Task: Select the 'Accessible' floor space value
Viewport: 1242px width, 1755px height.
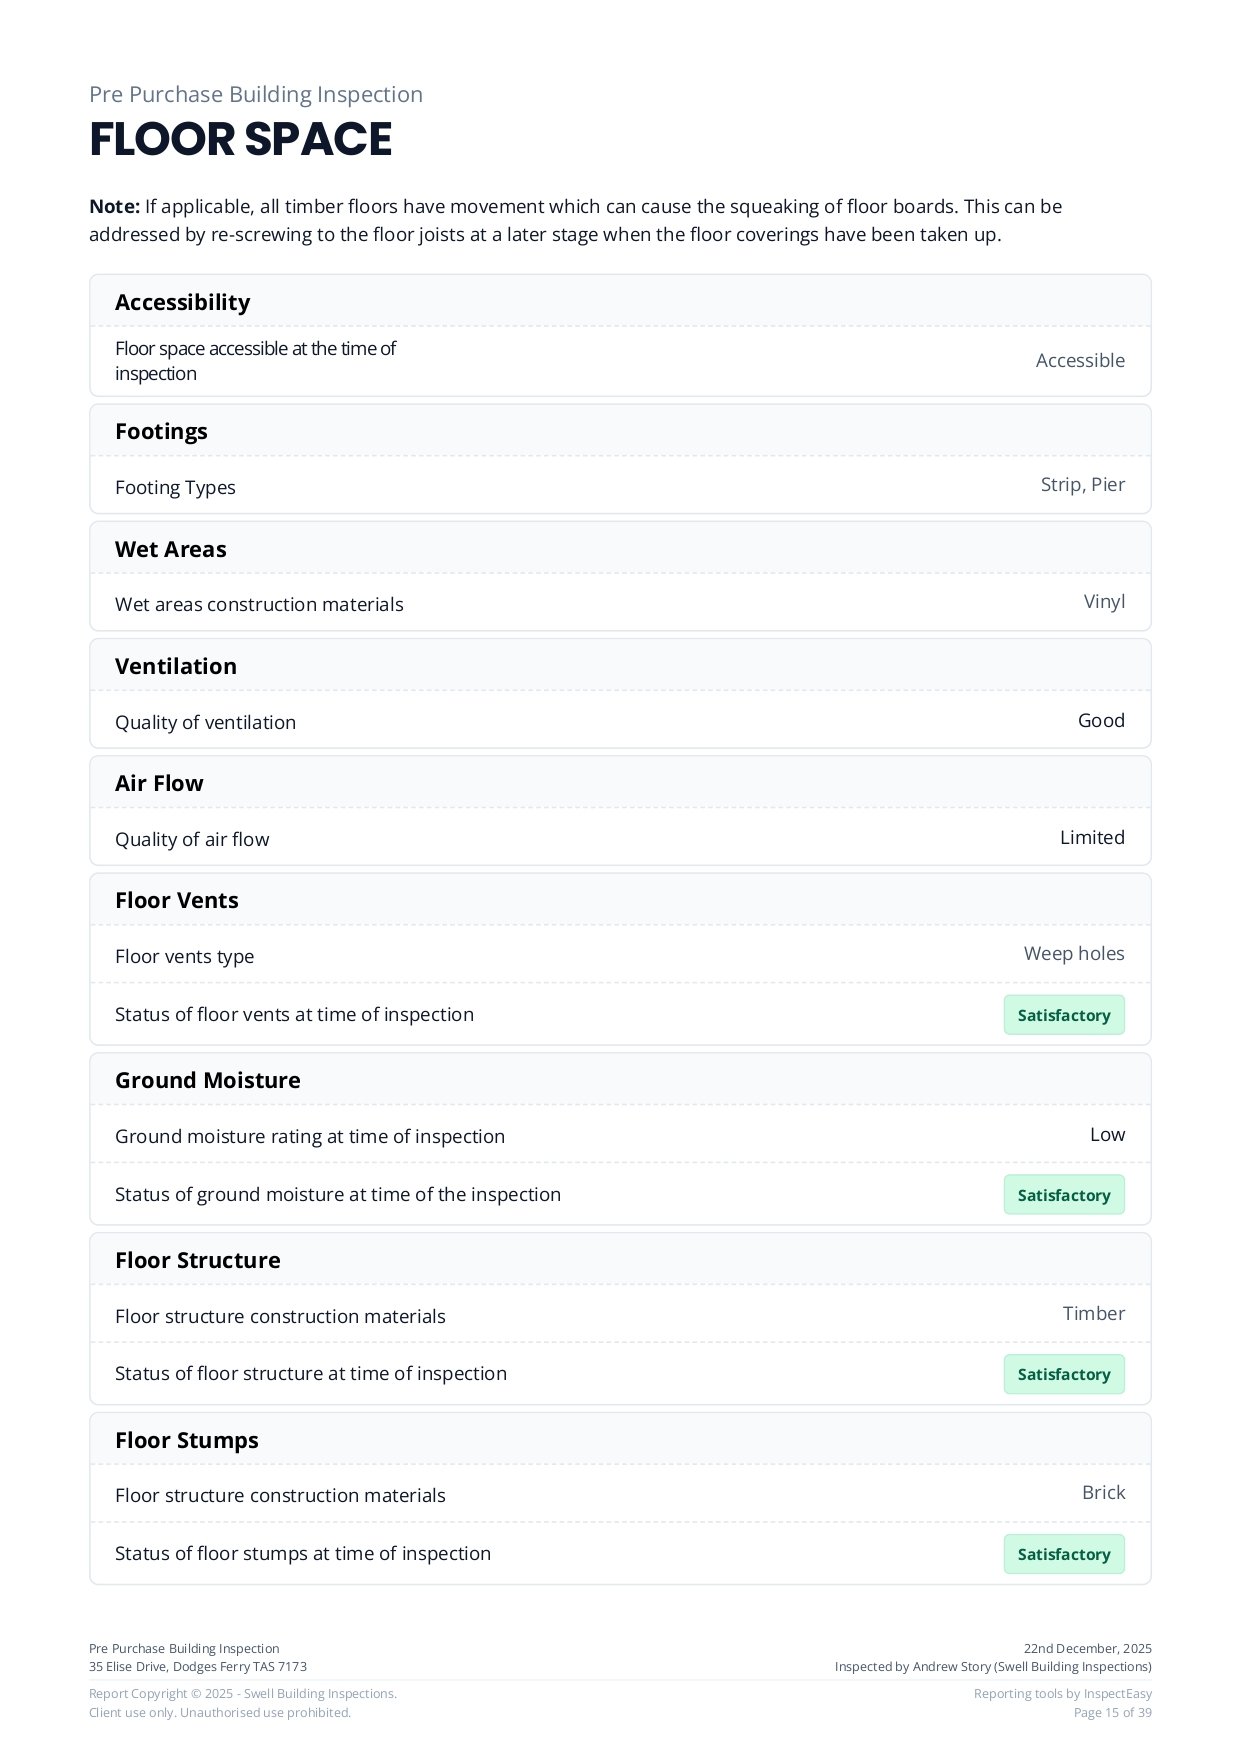Action: click(1079, 361)
